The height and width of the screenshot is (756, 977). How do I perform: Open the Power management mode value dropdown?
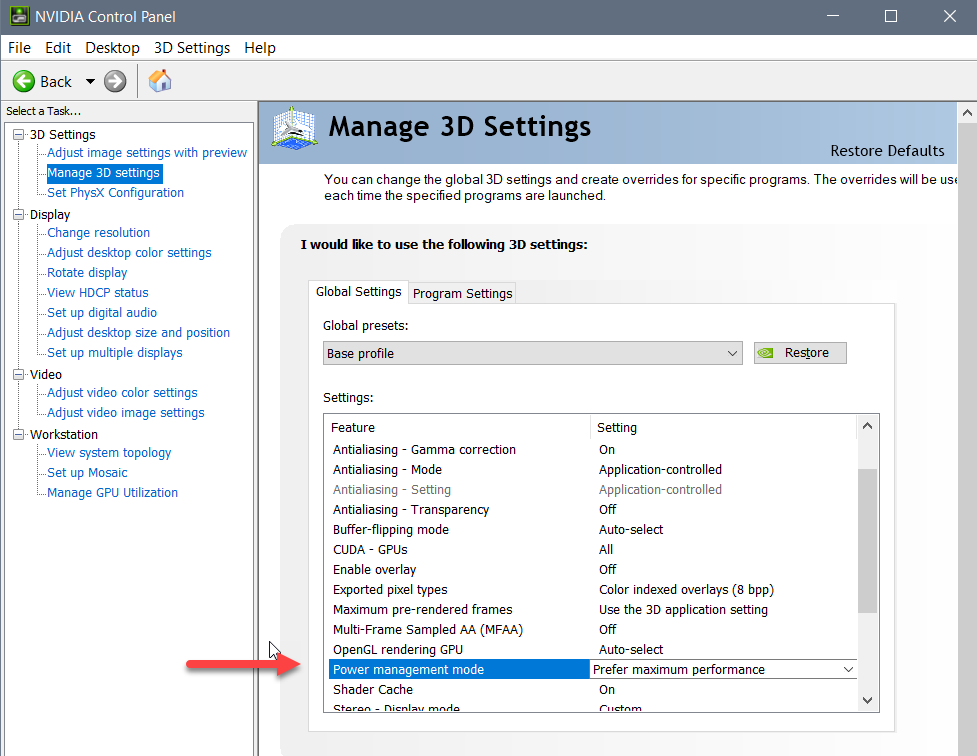(848, 669)
